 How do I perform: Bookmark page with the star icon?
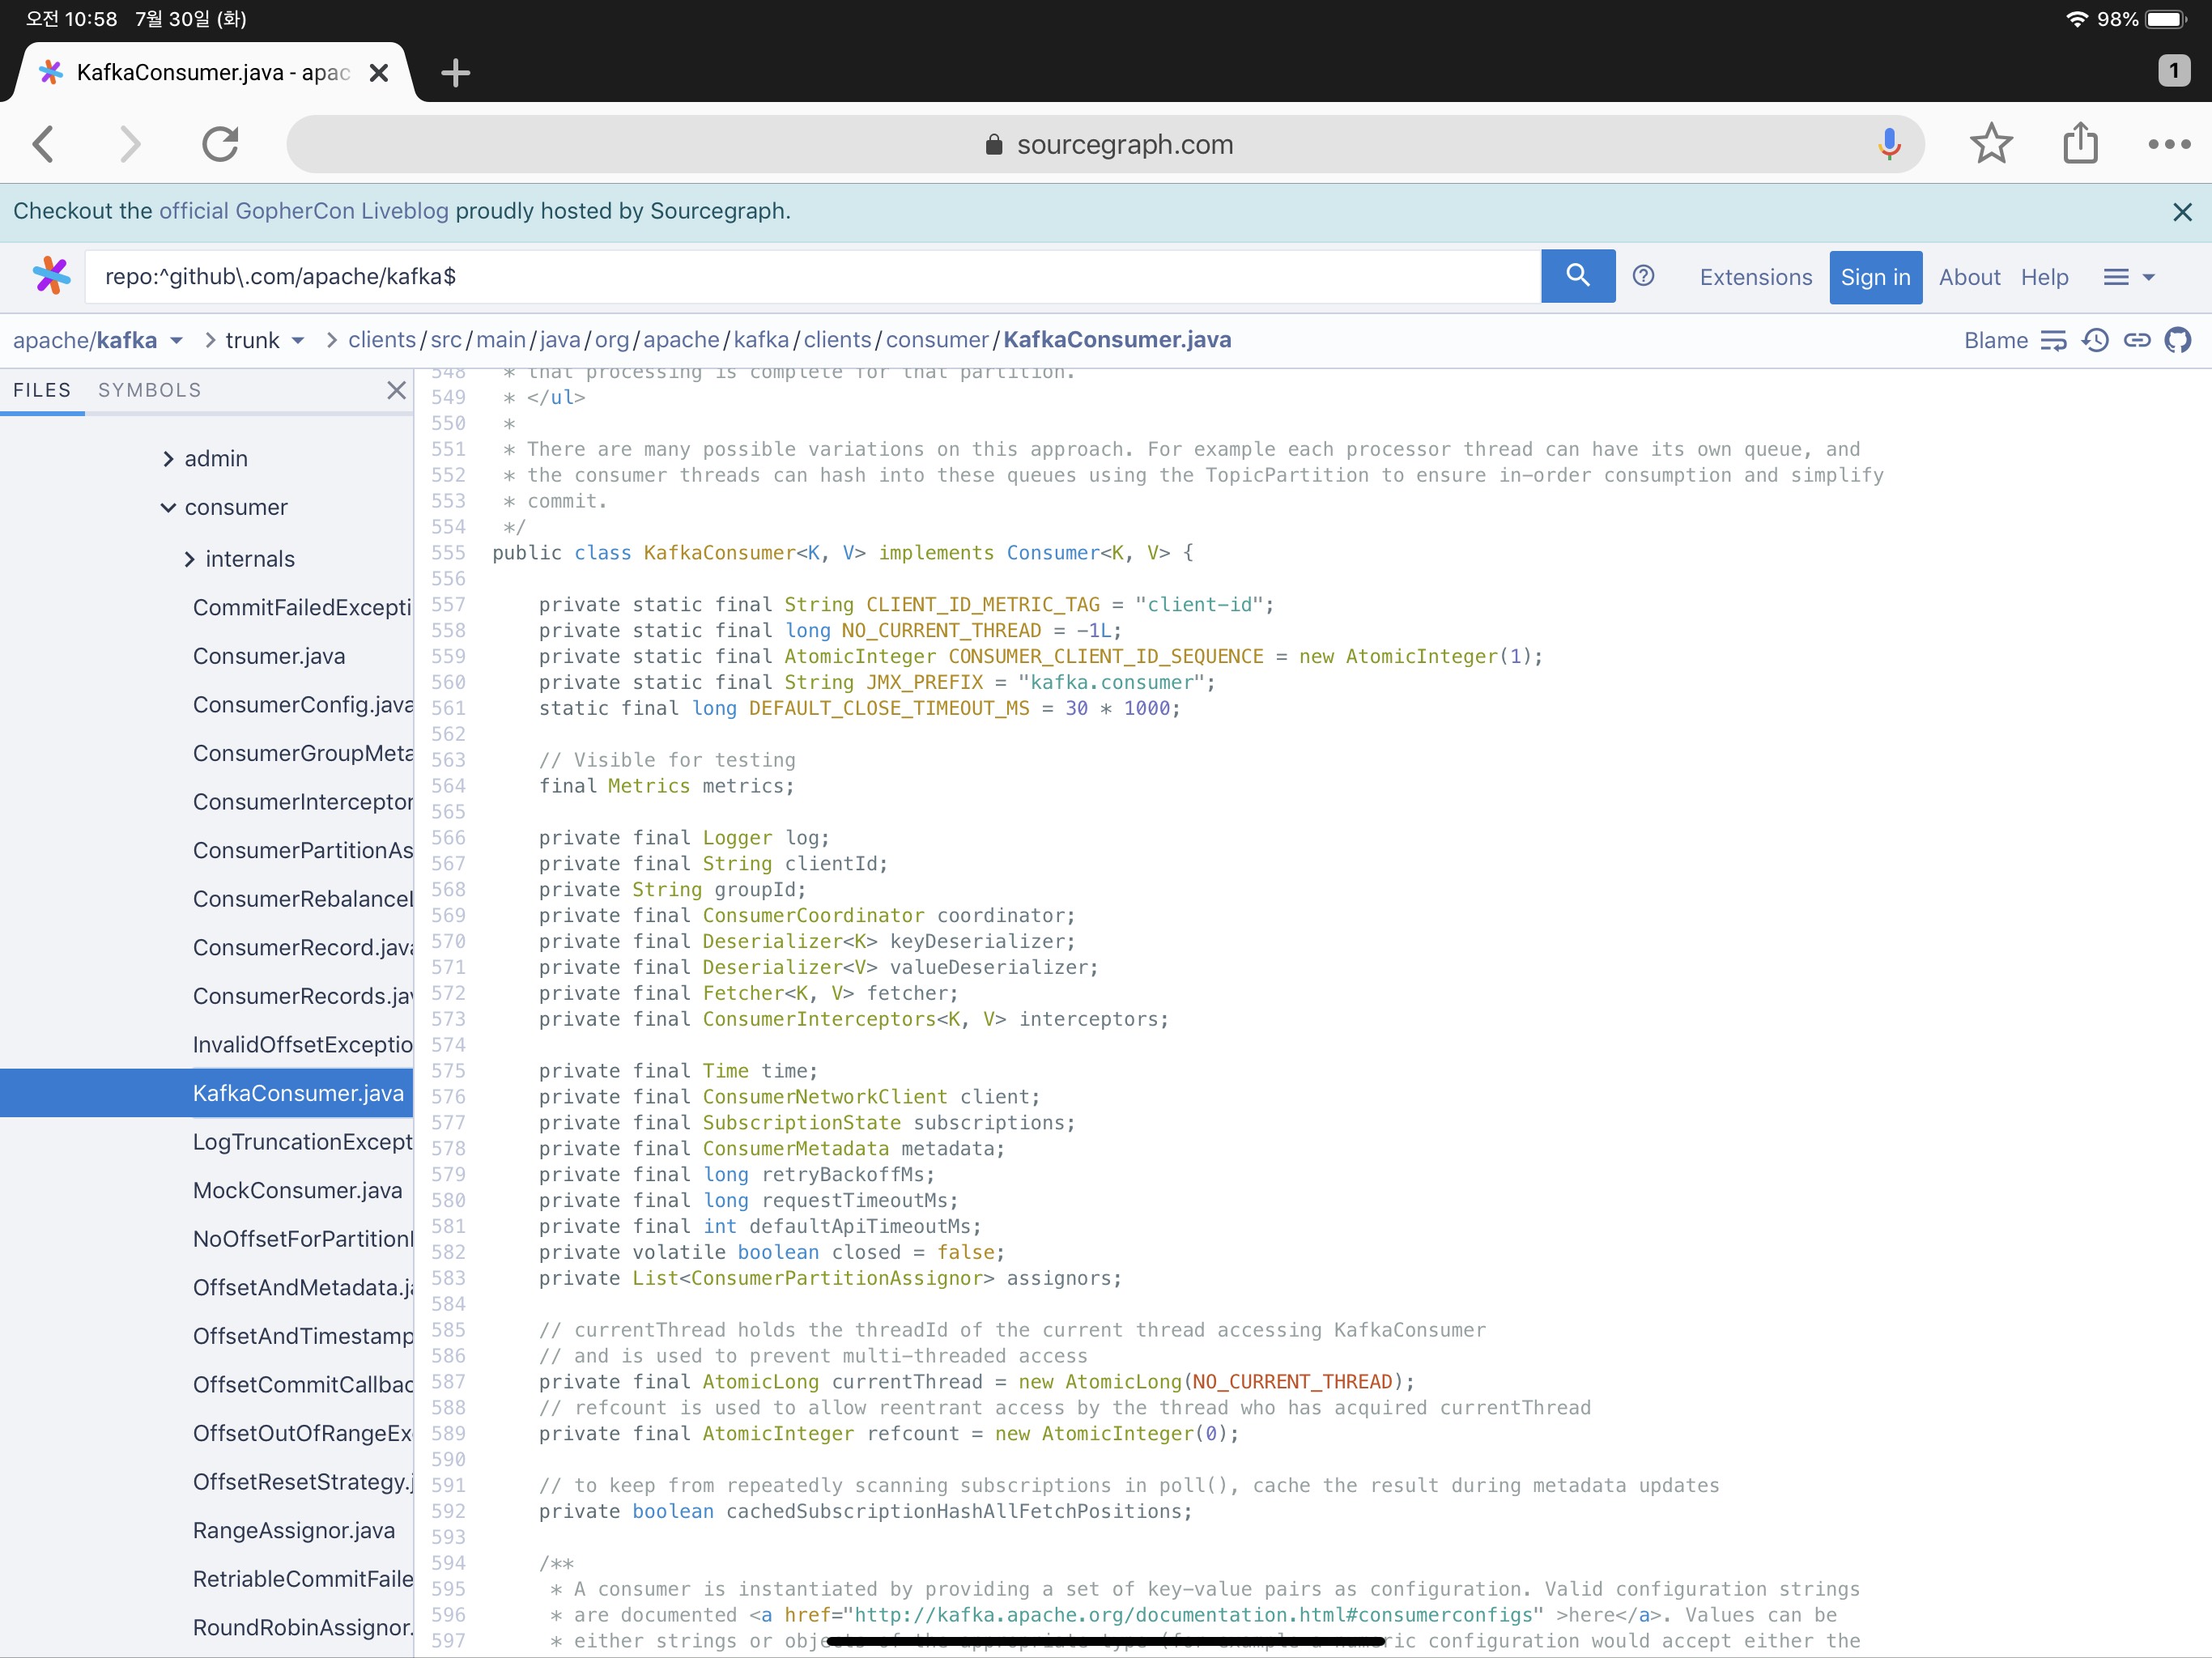pyautogui.click(x=1990, y=144)
